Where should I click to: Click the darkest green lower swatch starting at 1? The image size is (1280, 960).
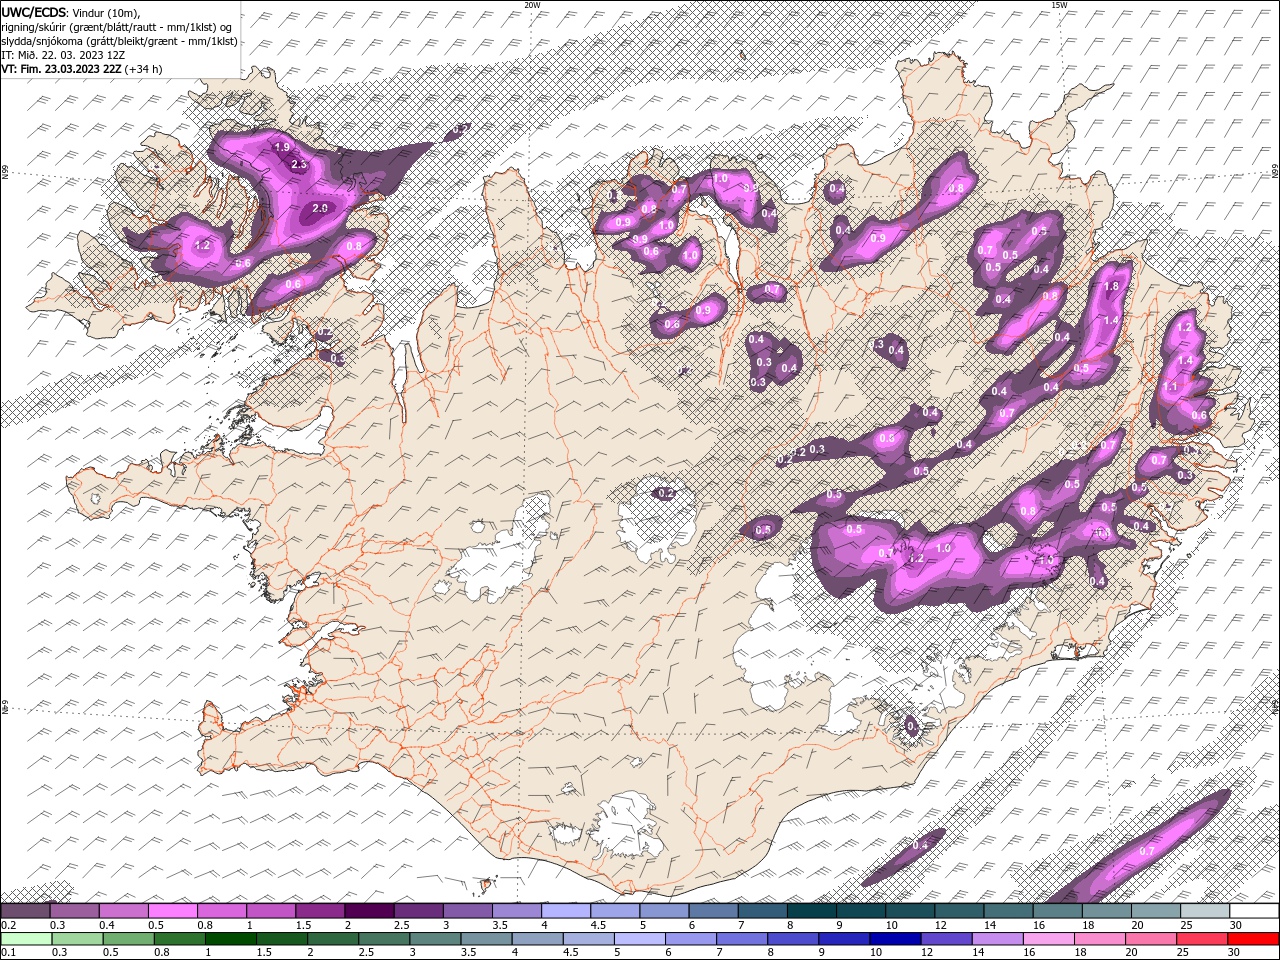231,939
